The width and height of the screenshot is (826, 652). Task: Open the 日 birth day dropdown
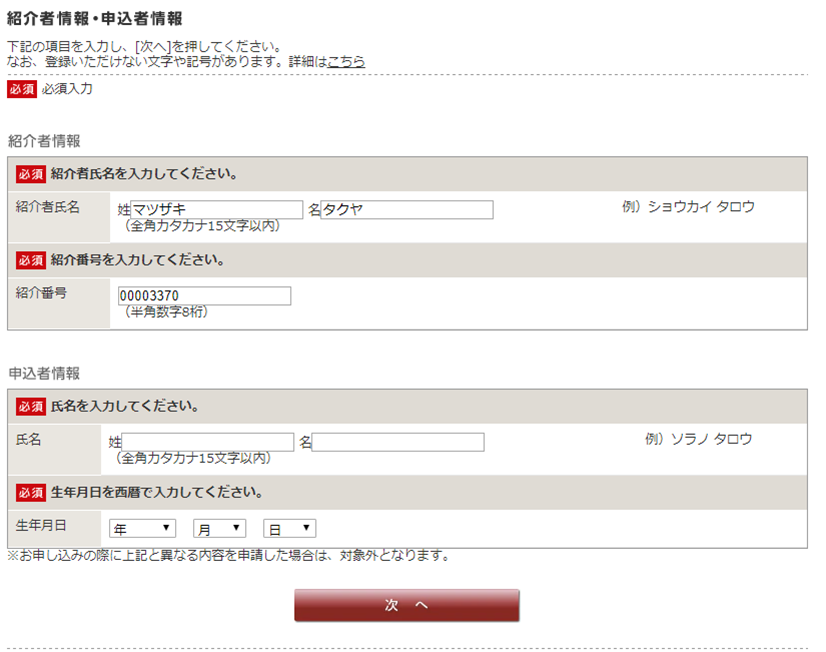(x=289, y=528)
